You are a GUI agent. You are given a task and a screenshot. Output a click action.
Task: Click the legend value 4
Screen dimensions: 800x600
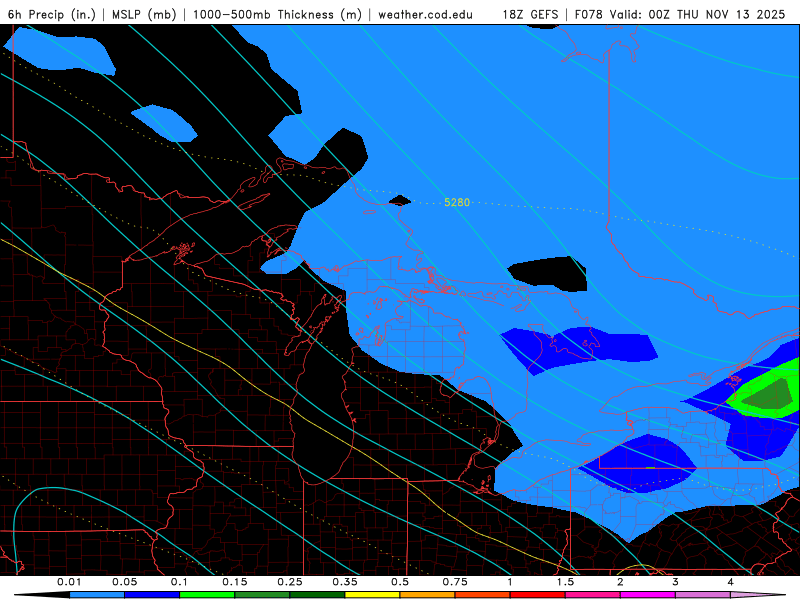pyautogui.click(x=731, y=582)
